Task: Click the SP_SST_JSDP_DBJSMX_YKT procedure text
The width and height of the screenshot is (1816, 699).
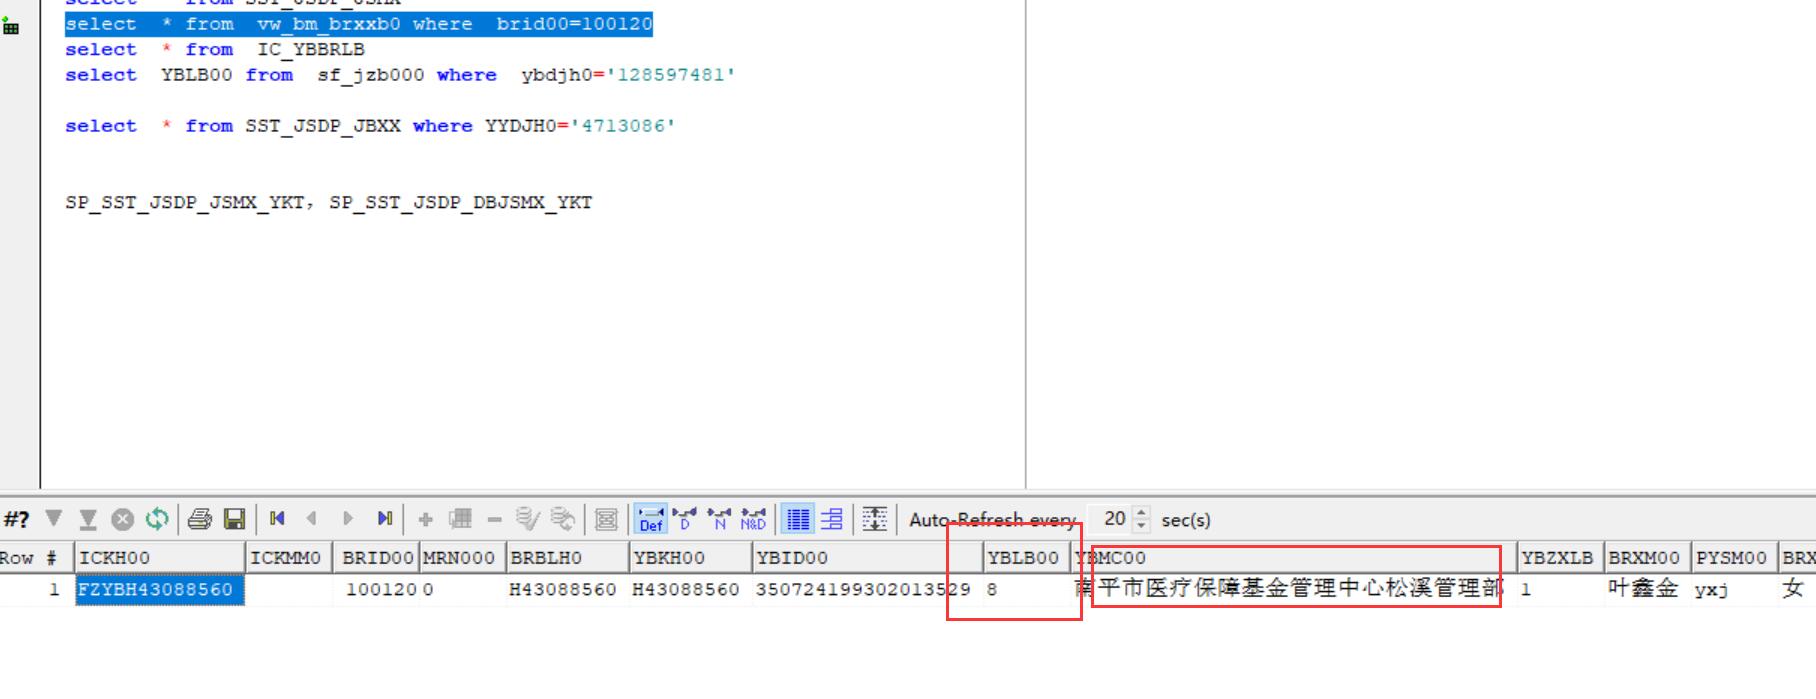Action: click(x=461, y=203)
